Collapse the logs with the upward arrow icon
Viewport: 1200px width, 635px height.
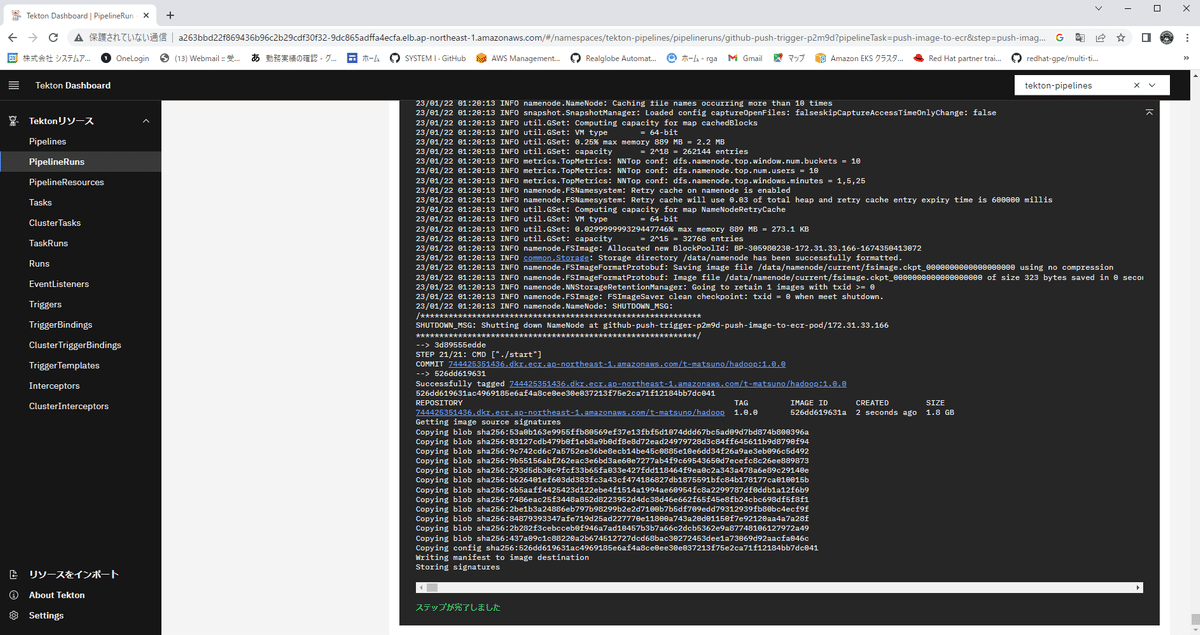pos(1148,112)
